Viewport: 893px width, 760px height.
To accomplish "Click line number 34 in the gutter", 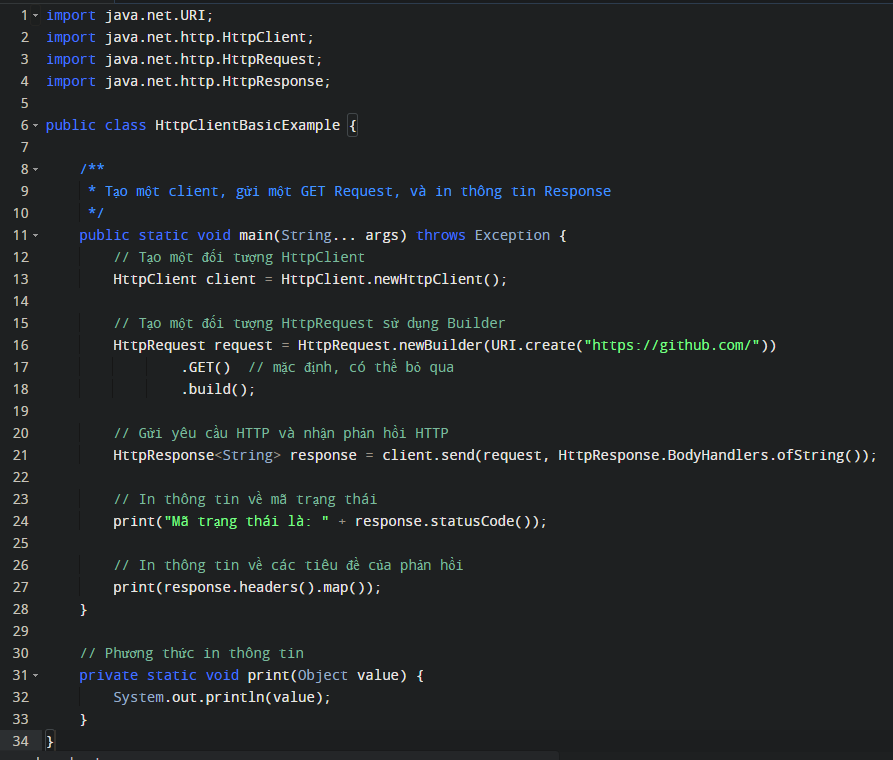I will [21, 741].
